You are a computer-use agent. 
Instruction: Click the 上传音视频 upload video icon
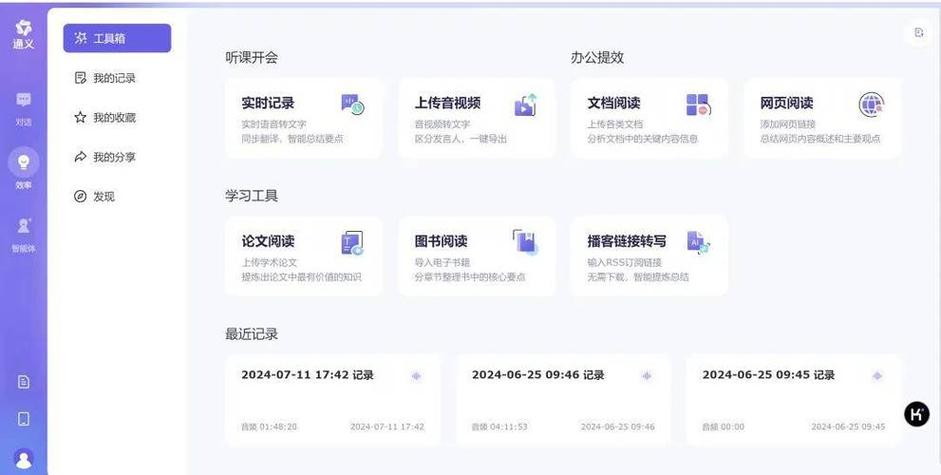pyautogui.click(x=525, y=105)
